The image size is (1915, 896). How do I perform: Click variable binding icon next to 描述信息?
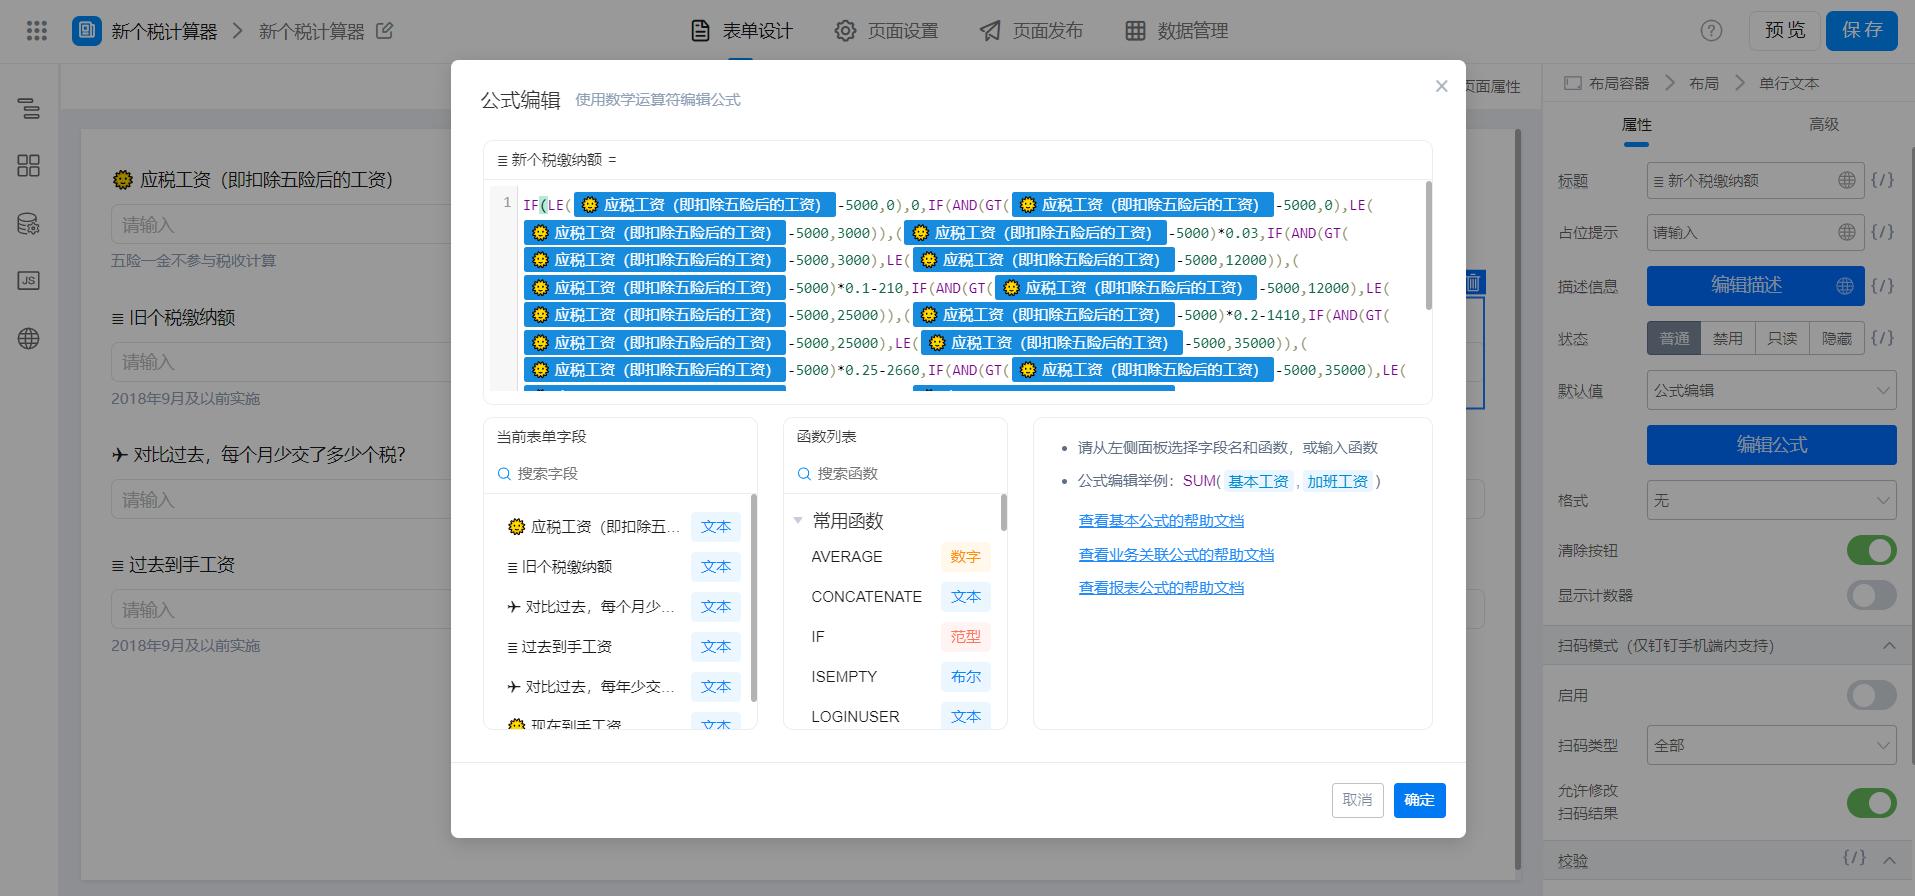pos(1882,286)
